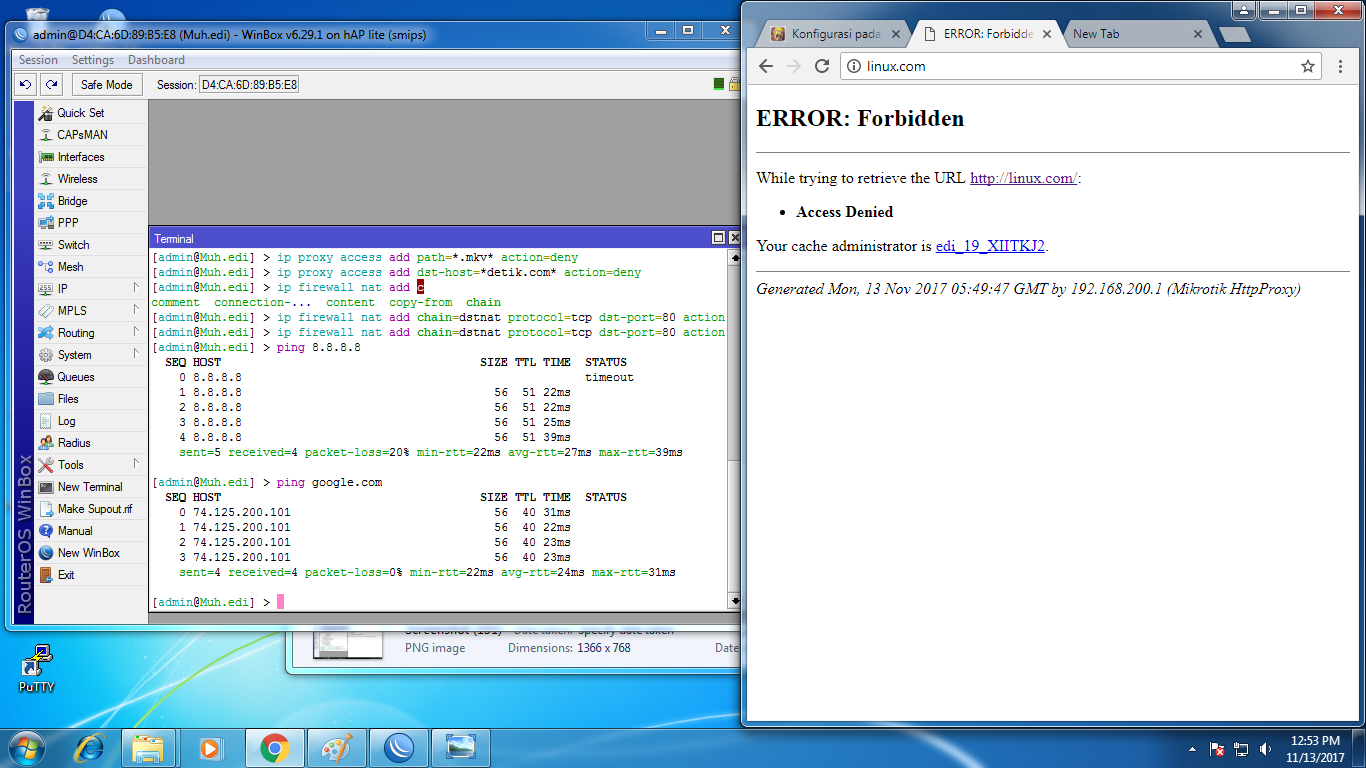Toggle Safe Mode in WinBox
Screen dimensions: 1366x768
pos(107,85)
